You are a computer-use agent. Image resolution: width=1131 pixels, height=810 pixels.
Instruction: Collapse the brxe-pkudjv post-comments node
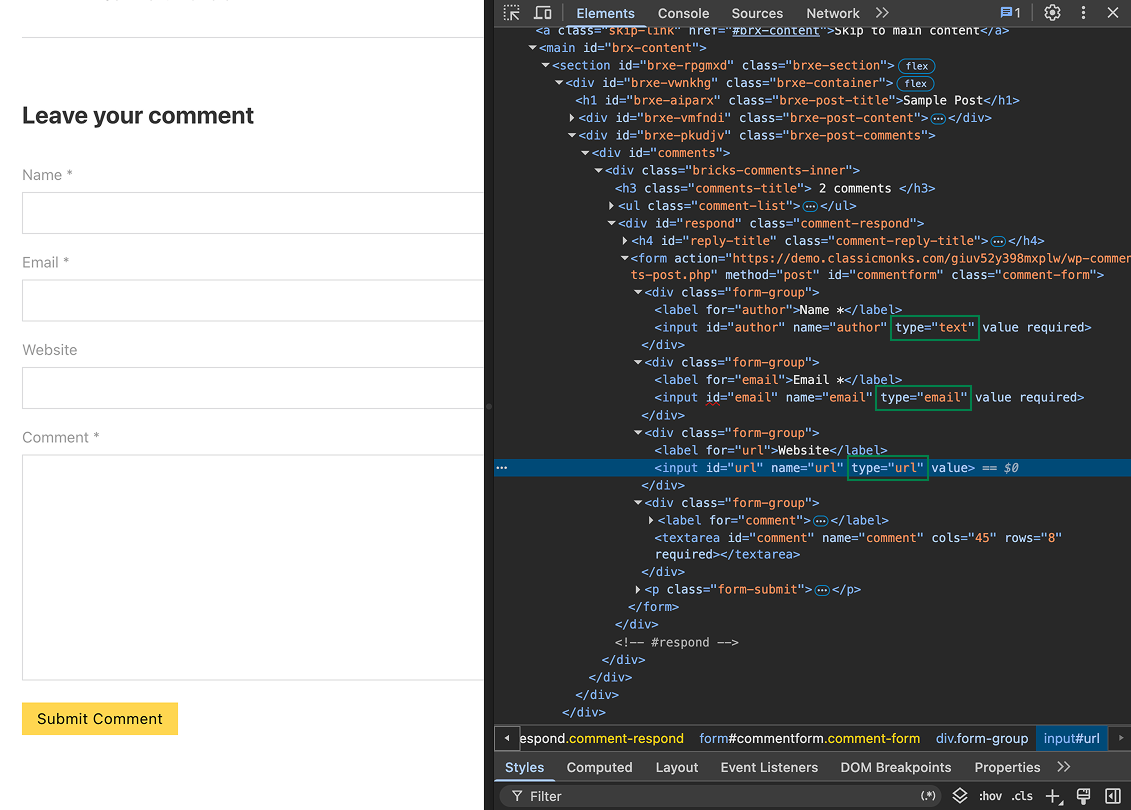(572, 136)
